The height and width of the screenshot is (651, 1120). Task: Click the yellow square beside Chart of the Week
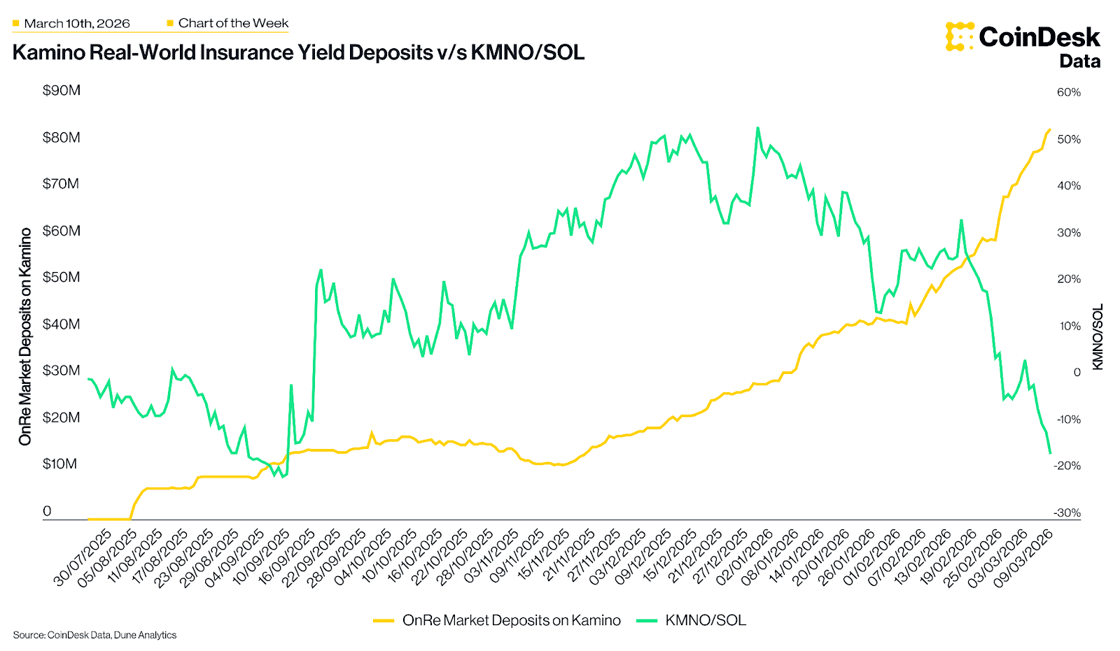point(169,22)
